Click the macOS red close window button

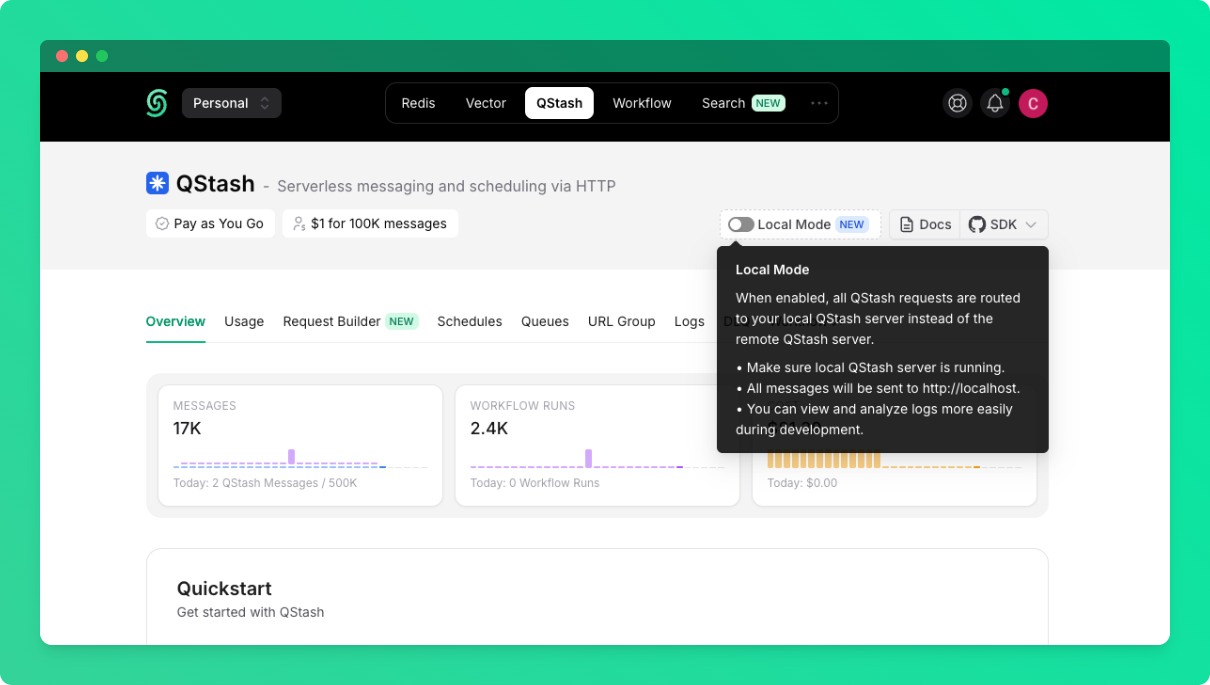click(x=62, y=56)
